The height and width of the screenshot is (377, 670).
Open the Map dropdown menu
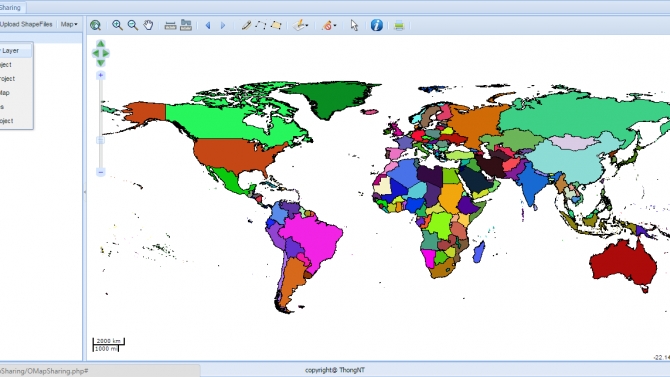pyautogui.click(x=69, y=24)
